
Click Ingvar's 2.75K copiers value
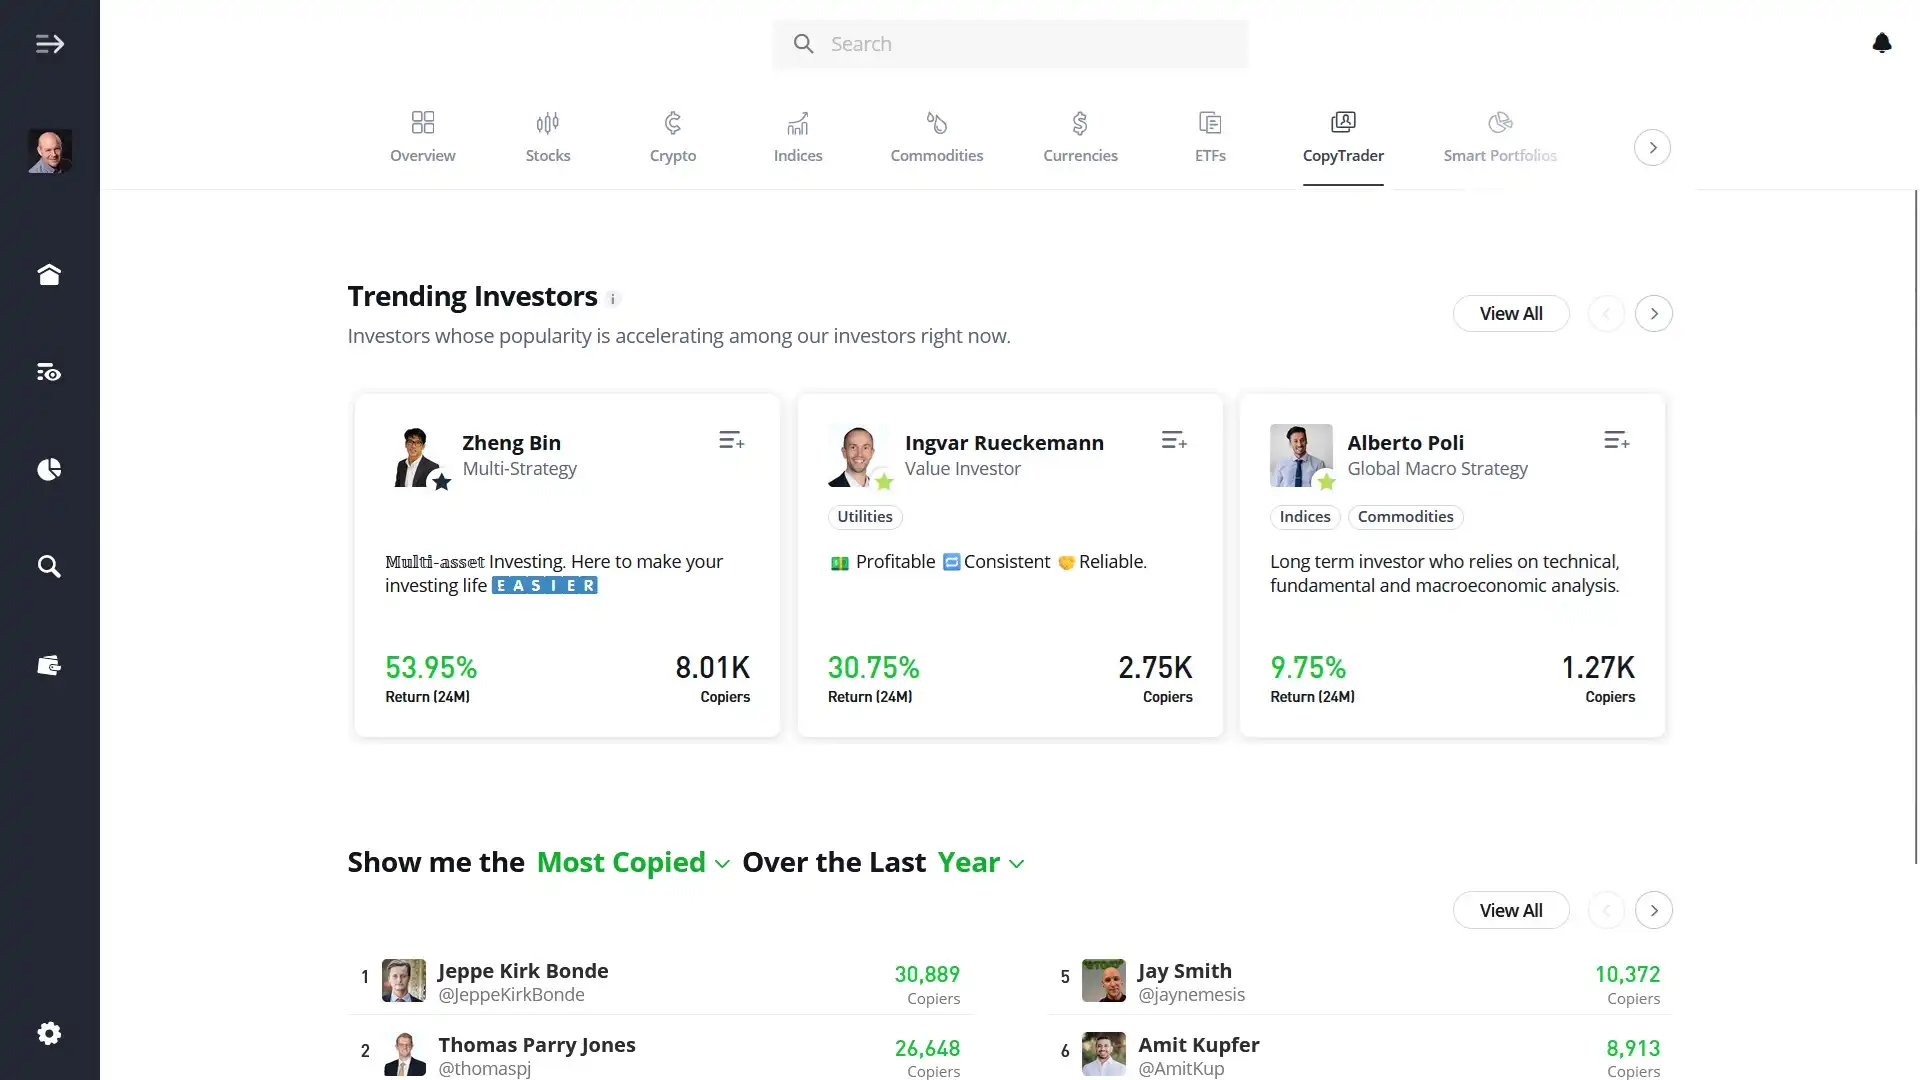click(x=1155, y=667)
